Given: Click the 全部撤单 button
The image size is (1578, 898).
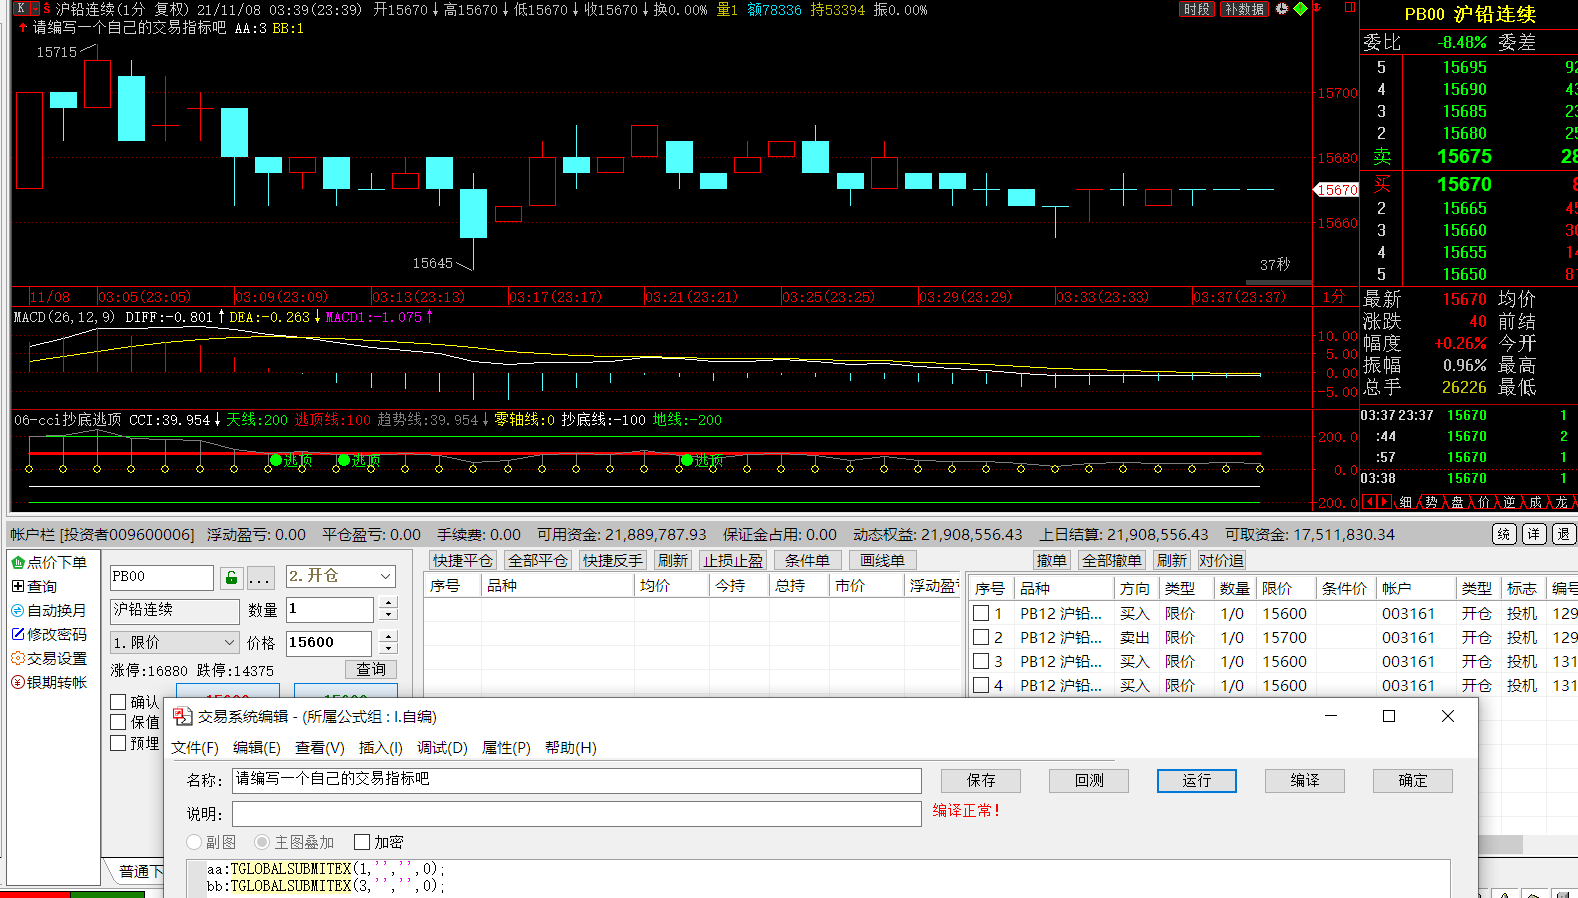Looking at the screenshot, I should pos(1112,561).
